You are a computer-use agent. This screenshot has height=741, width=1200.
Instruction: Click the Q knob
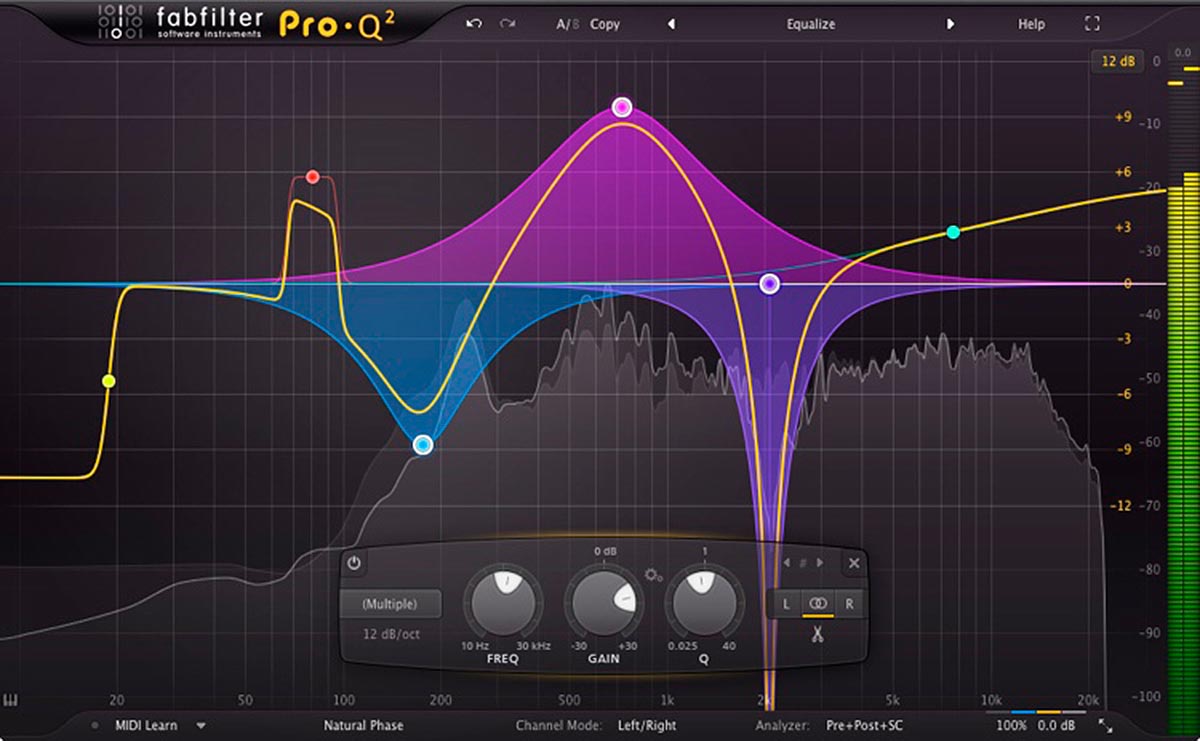point(704,604)
